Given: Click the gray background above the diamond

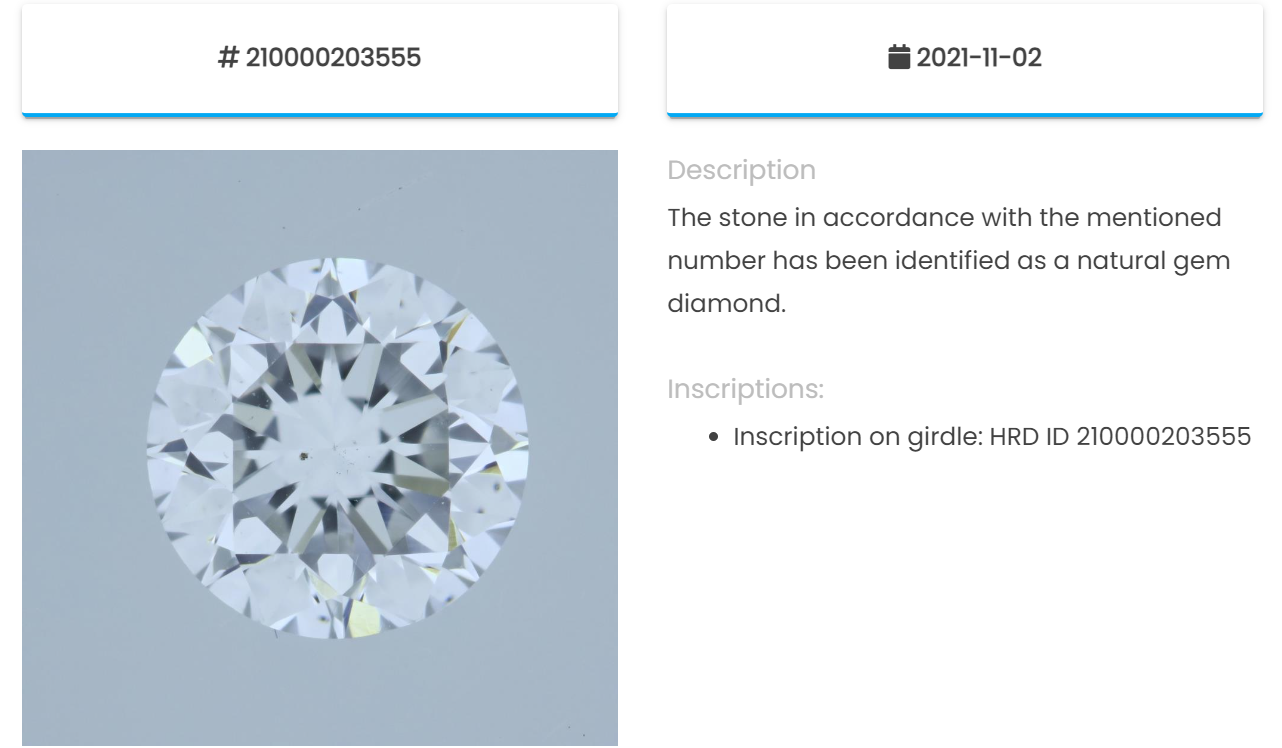Looking at the screenshot, I should [x=320, y=200].
